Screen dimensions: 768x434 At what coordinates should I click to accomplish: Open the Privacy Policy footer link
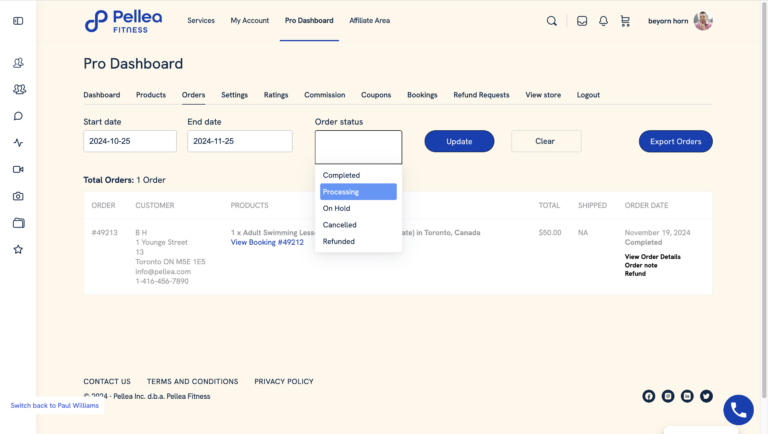point(284,381)
